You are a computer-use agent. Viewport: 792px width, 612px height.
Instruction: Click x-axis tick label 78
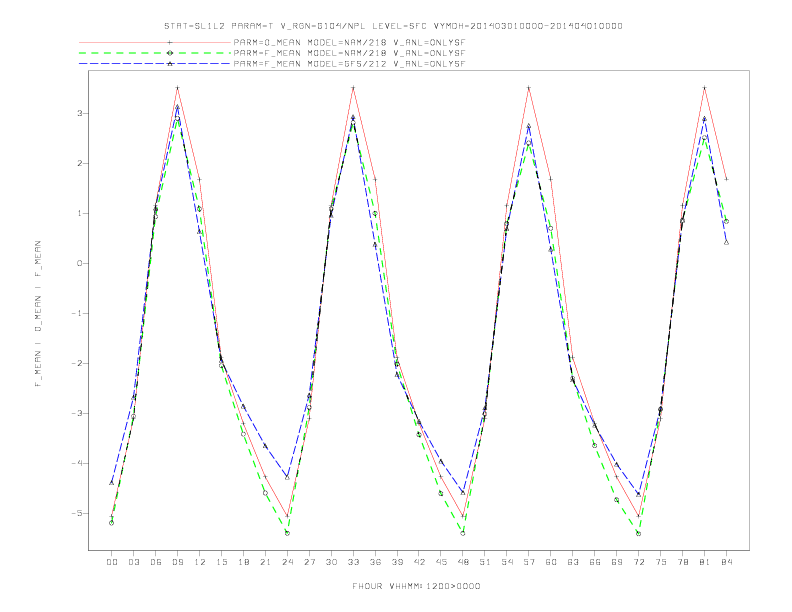(x=682, y=562)
